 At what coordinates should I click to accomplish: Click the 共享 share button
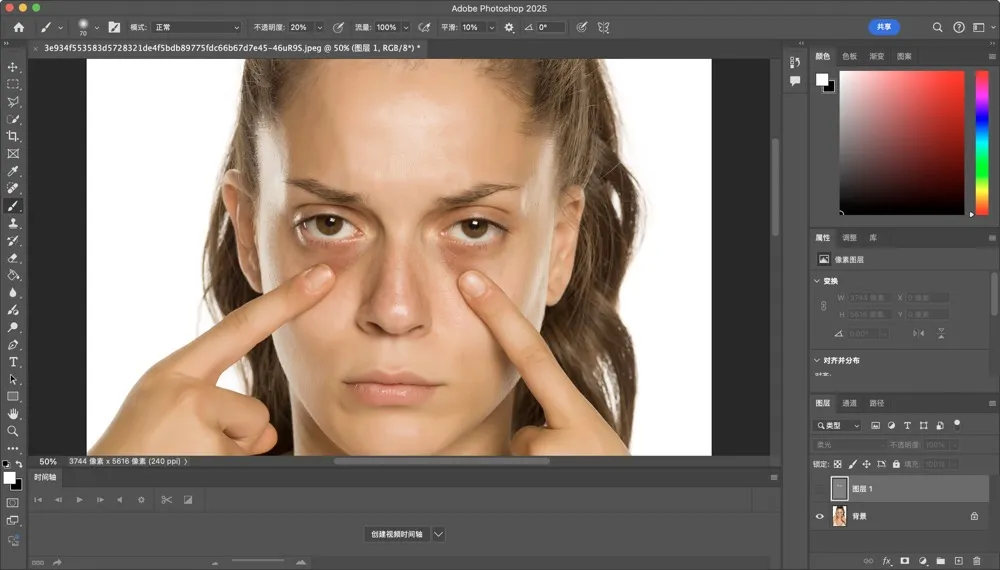883,27
